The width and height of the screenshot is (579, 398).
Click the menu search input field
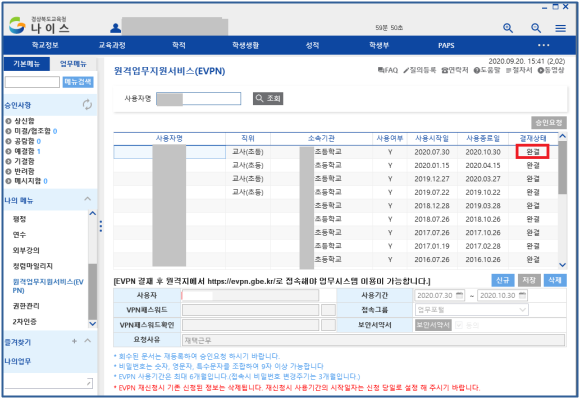coord(32,82)
